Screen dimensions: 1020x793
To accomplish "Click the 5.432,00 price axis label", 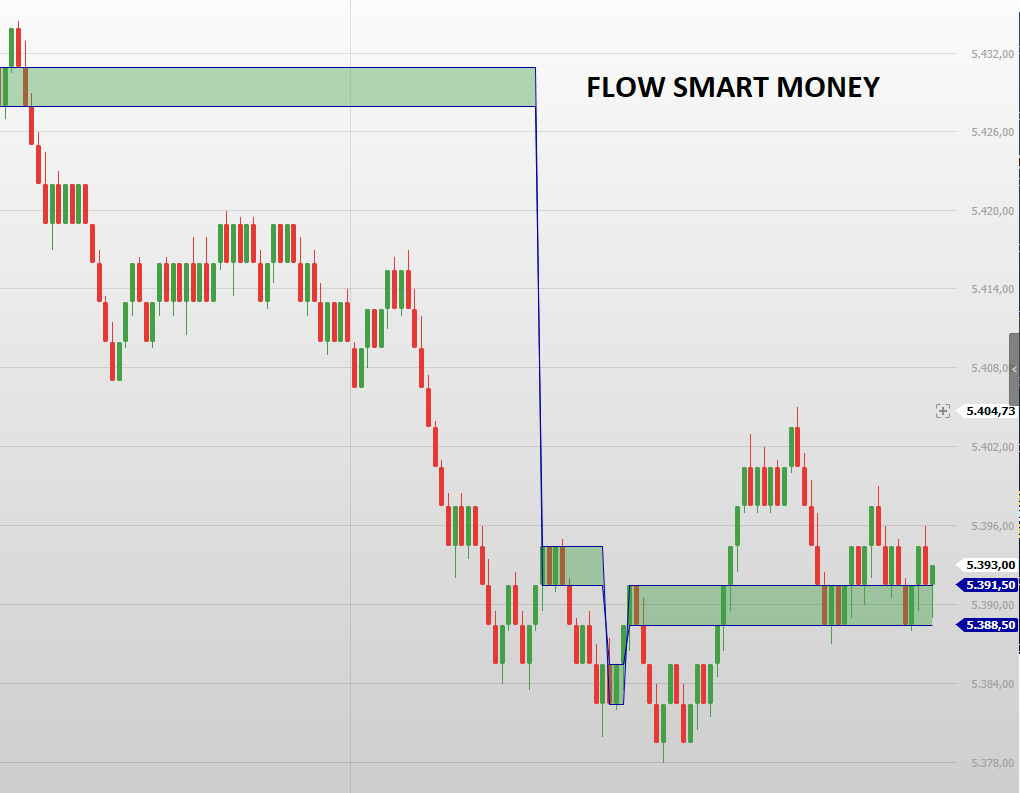I will [x=986, y=53].
